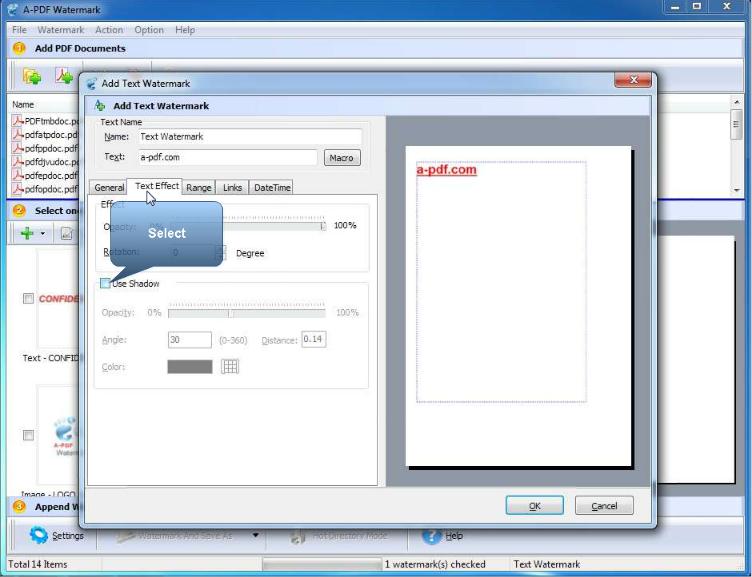Viewport: 752px width, 577px height.
Task: Open the File menu
Action: (19, 30)
